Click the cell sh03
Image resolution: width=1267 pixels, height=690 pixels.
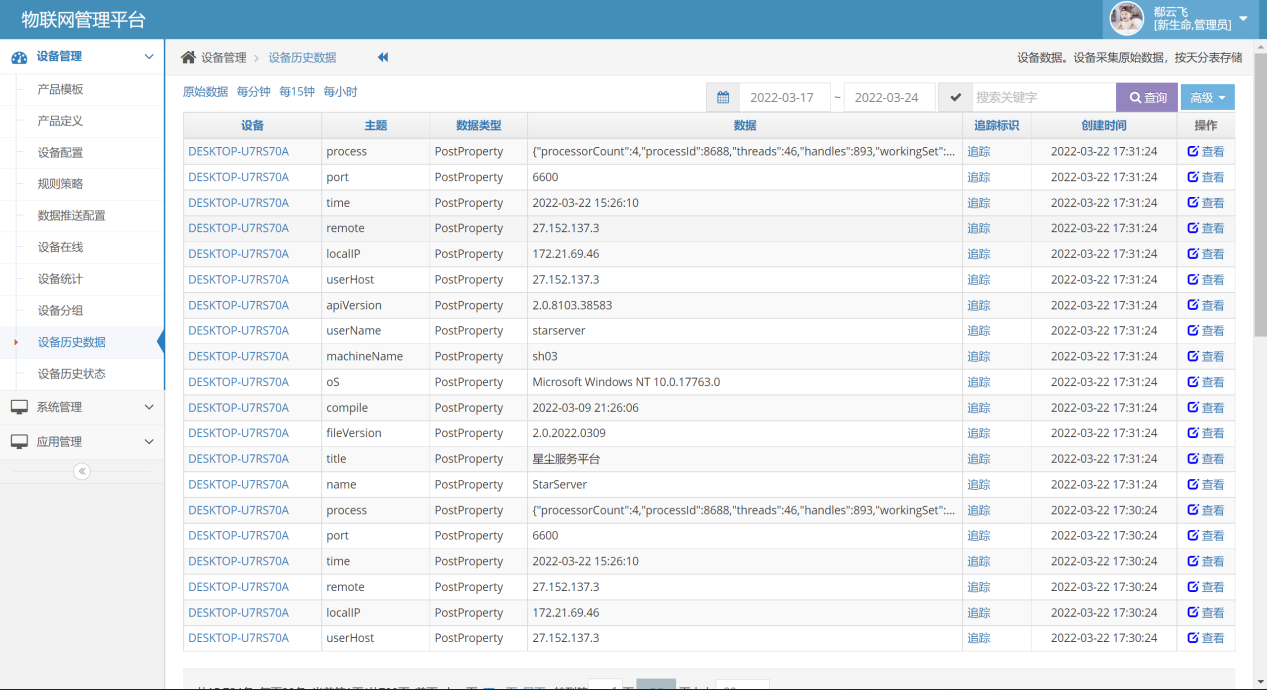[x=545, y=356]
